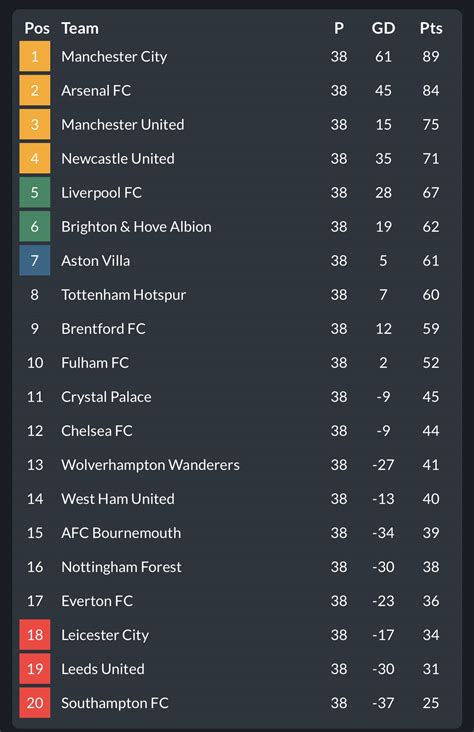Click the orange position 1 badge

pyautogui.click(x=35, y=56)
